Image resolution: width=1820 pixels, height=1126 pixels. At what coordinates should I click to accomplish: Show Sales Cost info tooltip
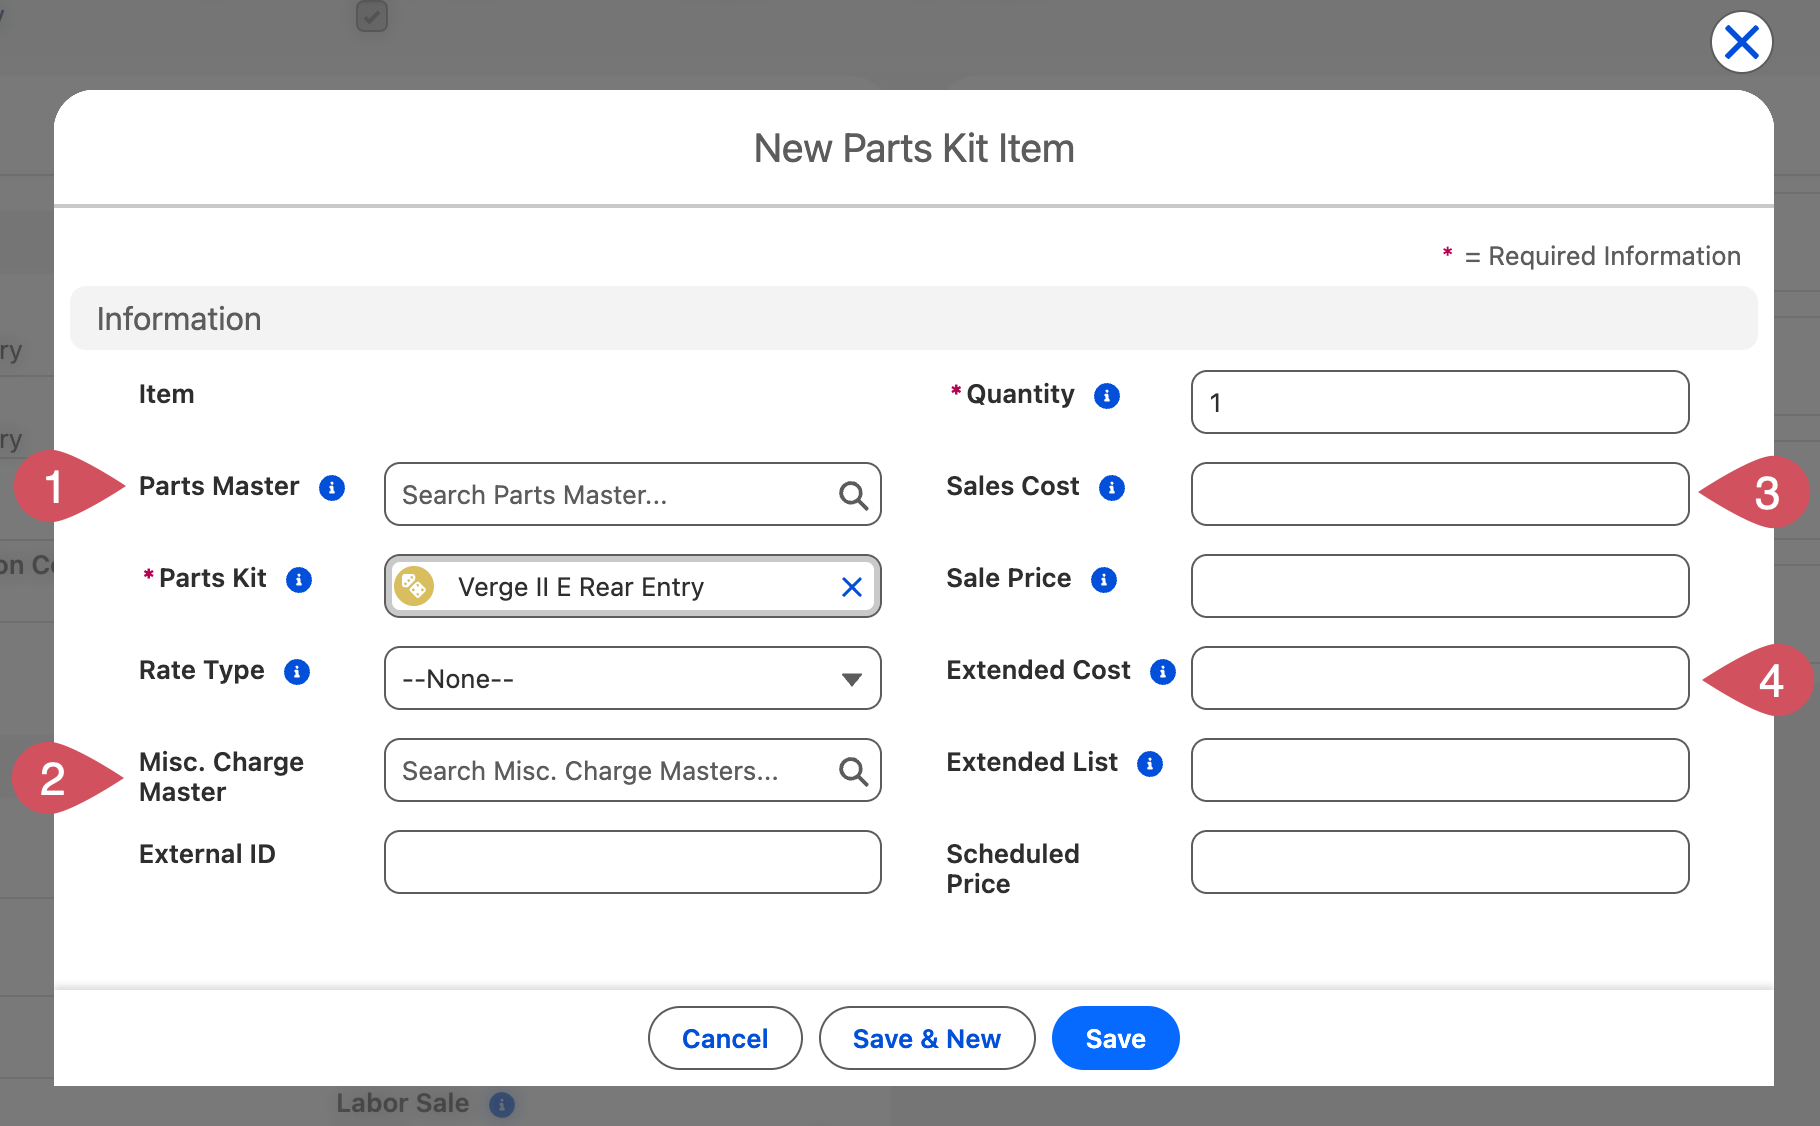tap(1112, 488)
